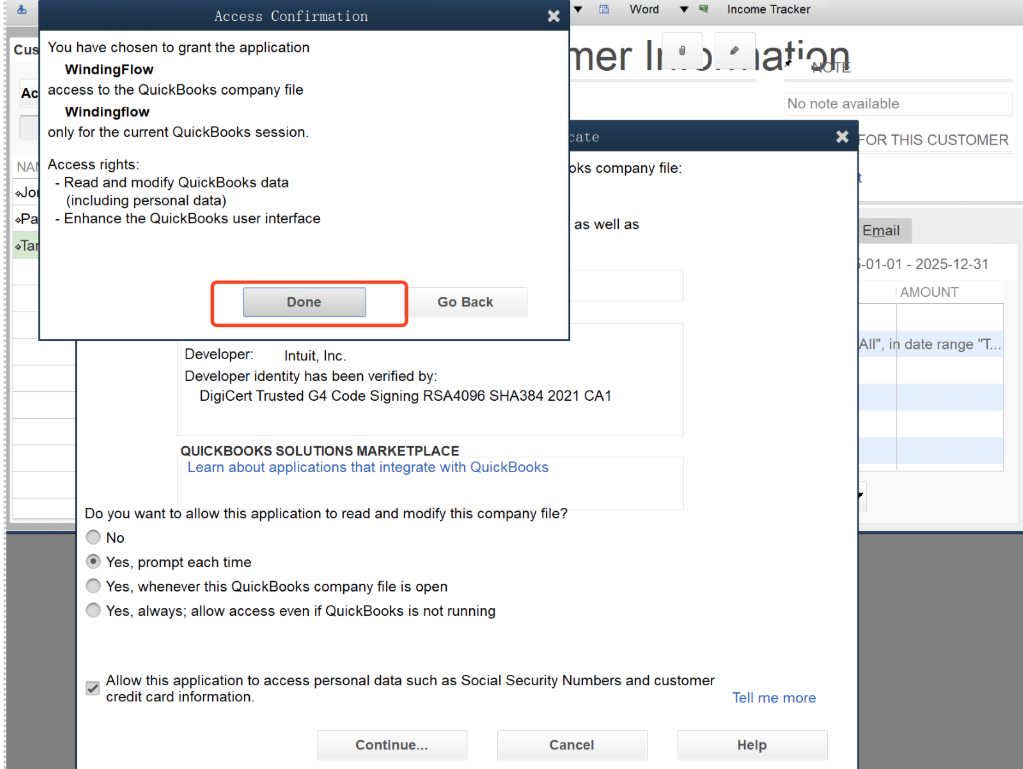Select the No radio option
Screen dimensions: 1023x769
point(93,537)
